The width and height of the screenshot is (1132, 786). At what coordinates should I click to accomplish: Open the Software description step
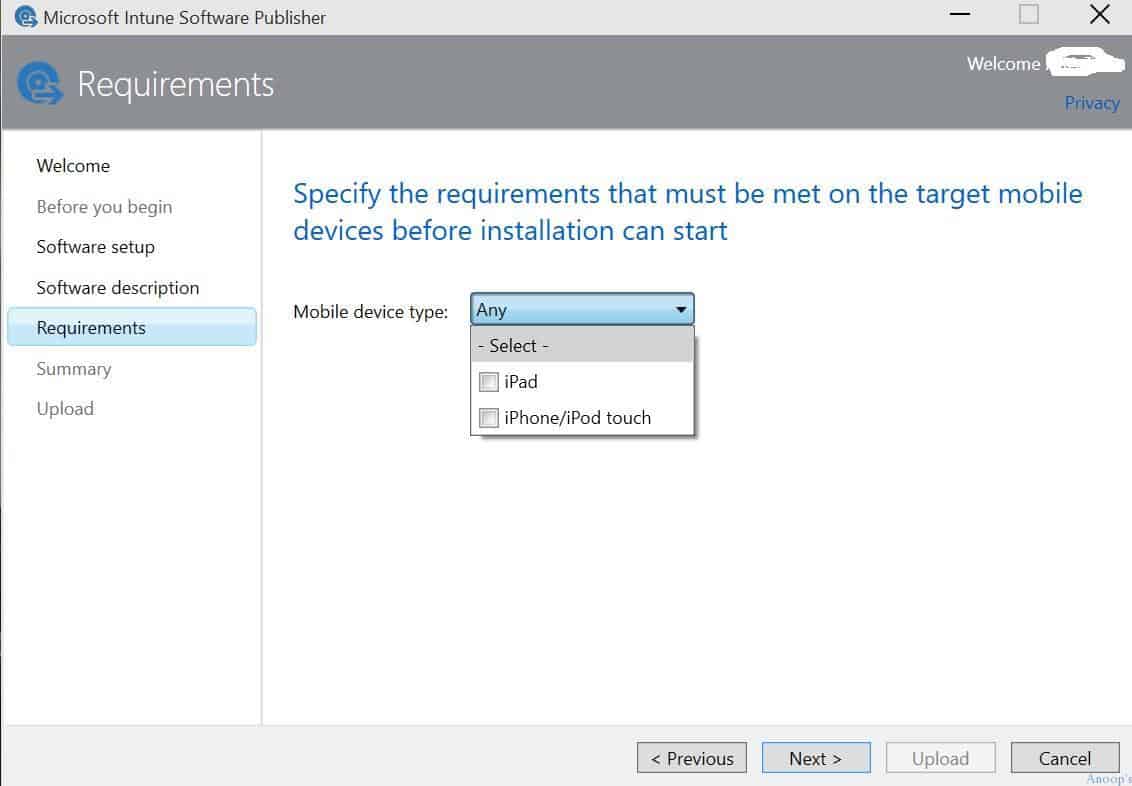click(118, 288)
